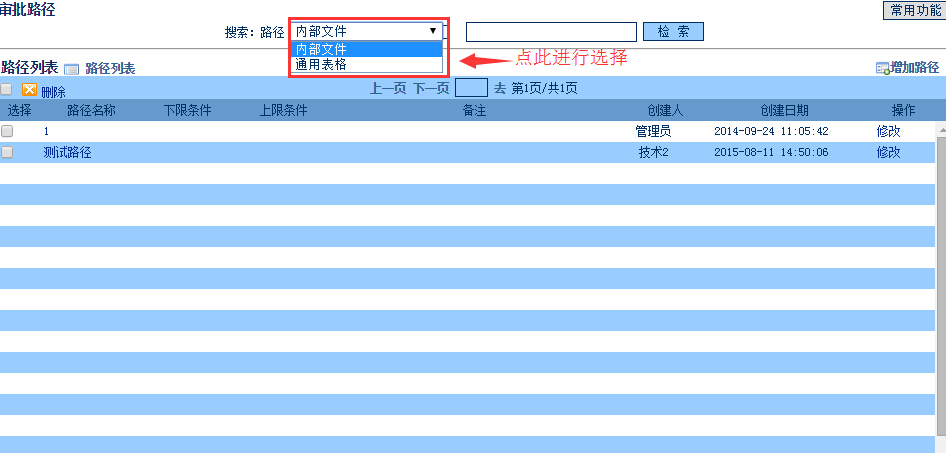Click date 2014-09-24 11:05:42
This screenshot has height=453, width=946.
[771, 131]
